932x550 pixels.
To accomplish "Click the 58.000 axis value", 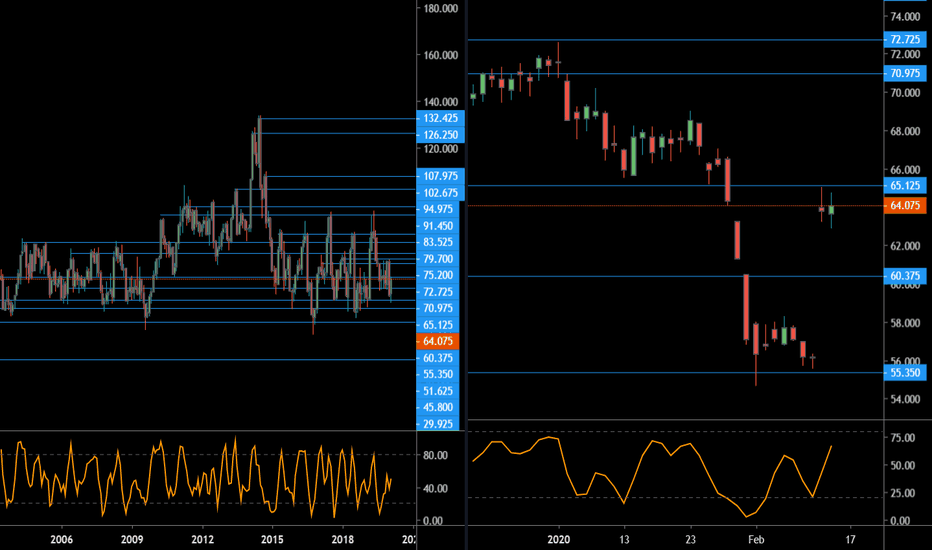I will tap(905, 323).
